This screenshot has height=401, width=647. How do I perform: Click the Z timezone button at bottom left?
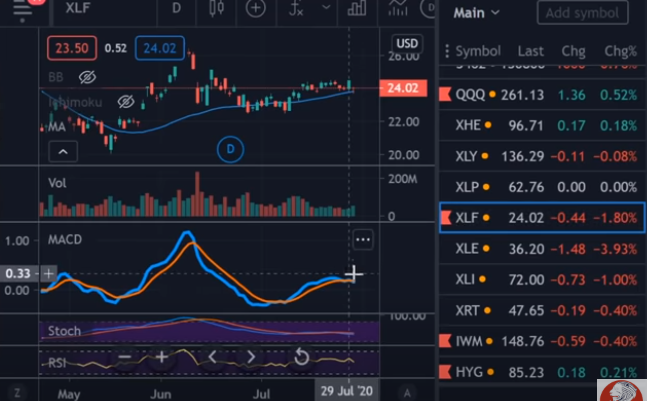click(x=17, y=392)
